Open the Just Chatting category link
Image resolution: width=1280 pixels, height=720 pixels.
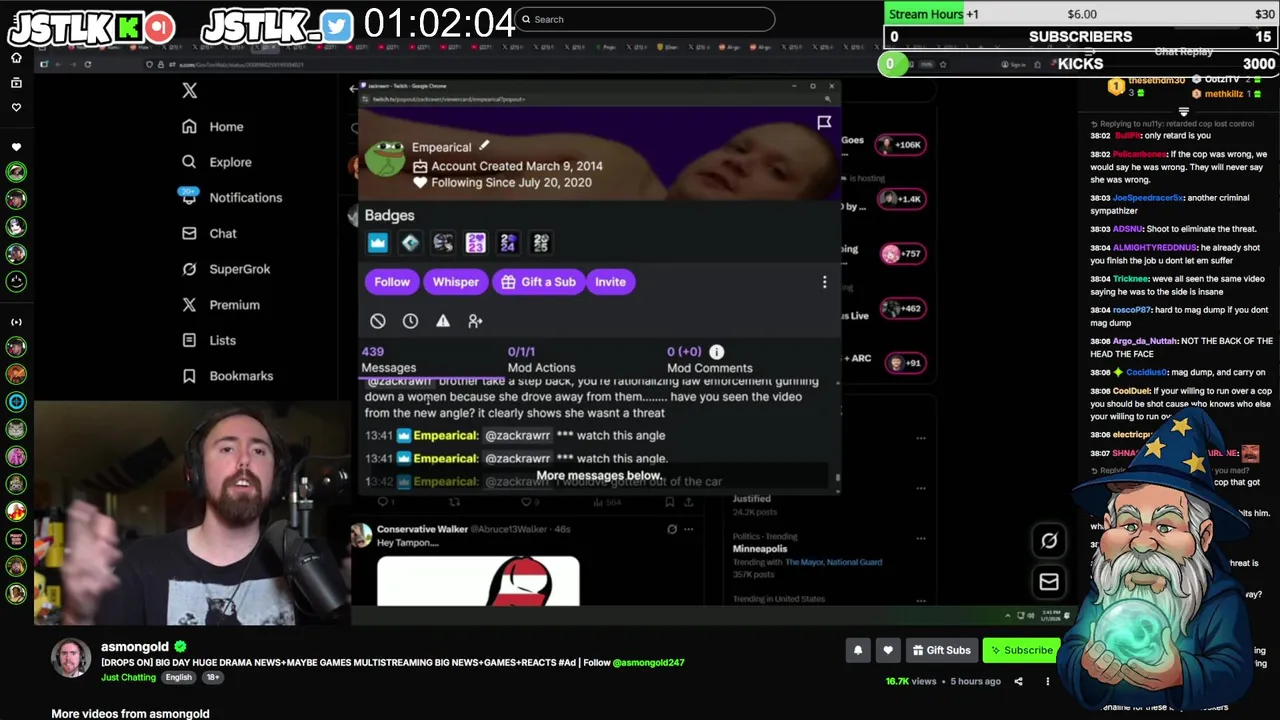(128, 677)
